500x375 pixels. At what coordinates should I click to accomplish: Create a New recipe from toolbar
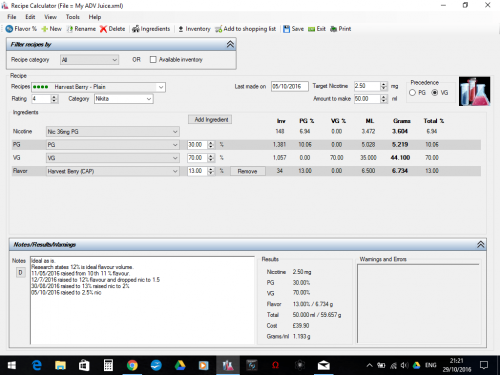(x=52, y=29)
